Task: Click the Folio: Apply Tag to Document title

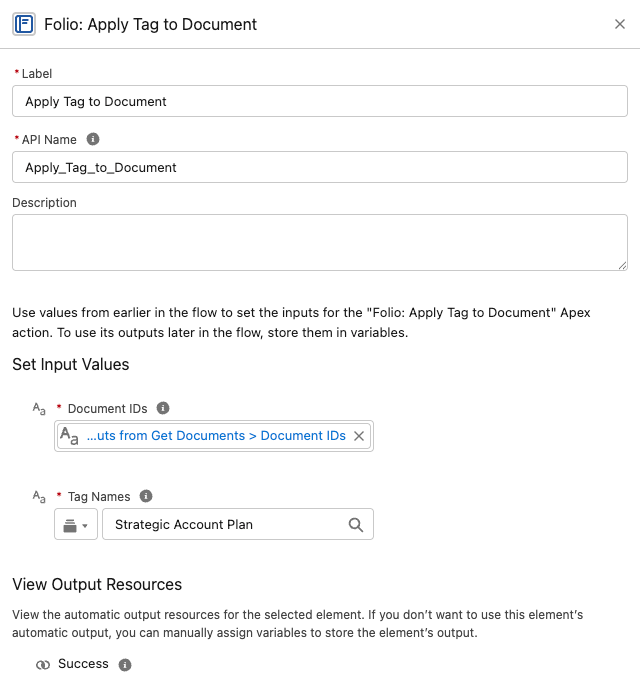Action: 151,24
